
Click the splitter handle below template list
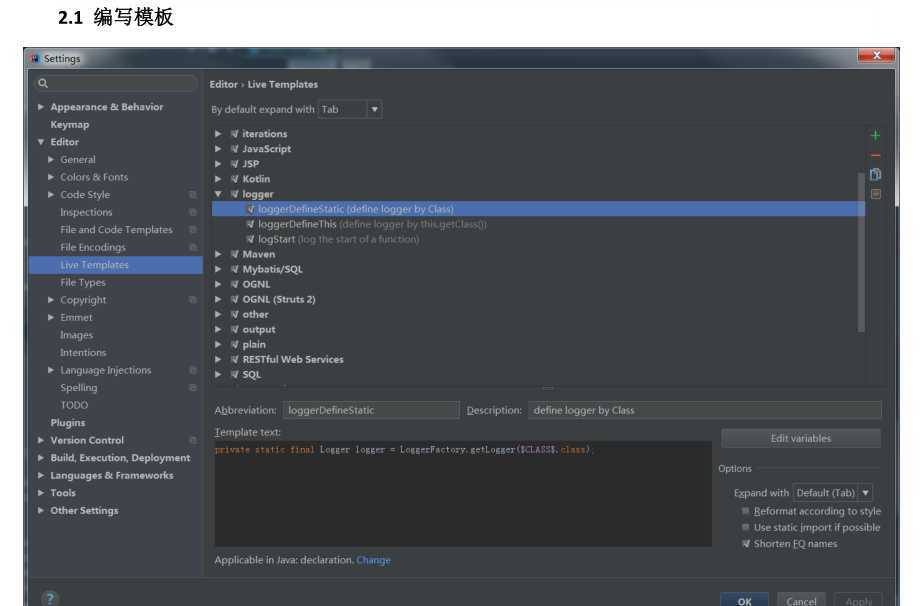(548, 388)
